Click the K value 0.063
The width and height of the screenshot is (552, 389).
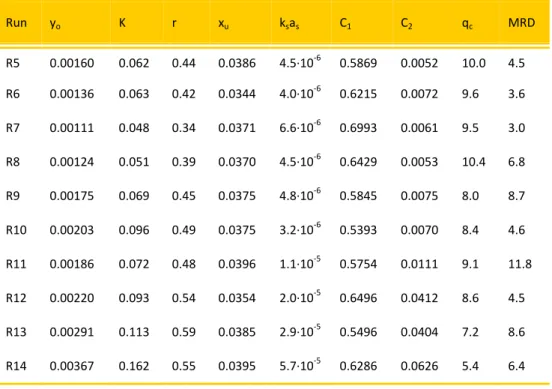coord(134,94)
